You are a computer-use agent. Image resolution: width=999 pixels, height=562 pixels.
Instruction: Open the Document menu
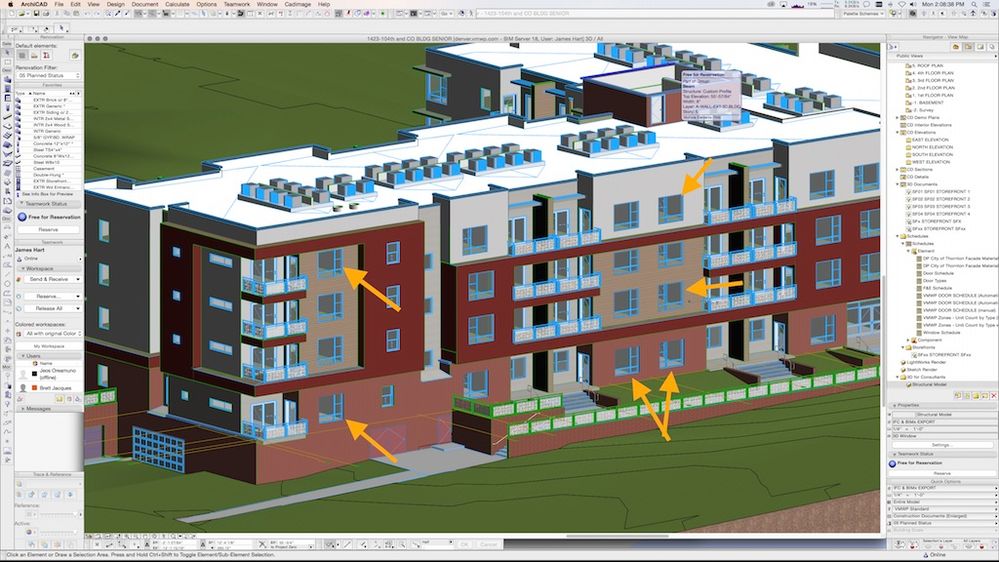145,4
